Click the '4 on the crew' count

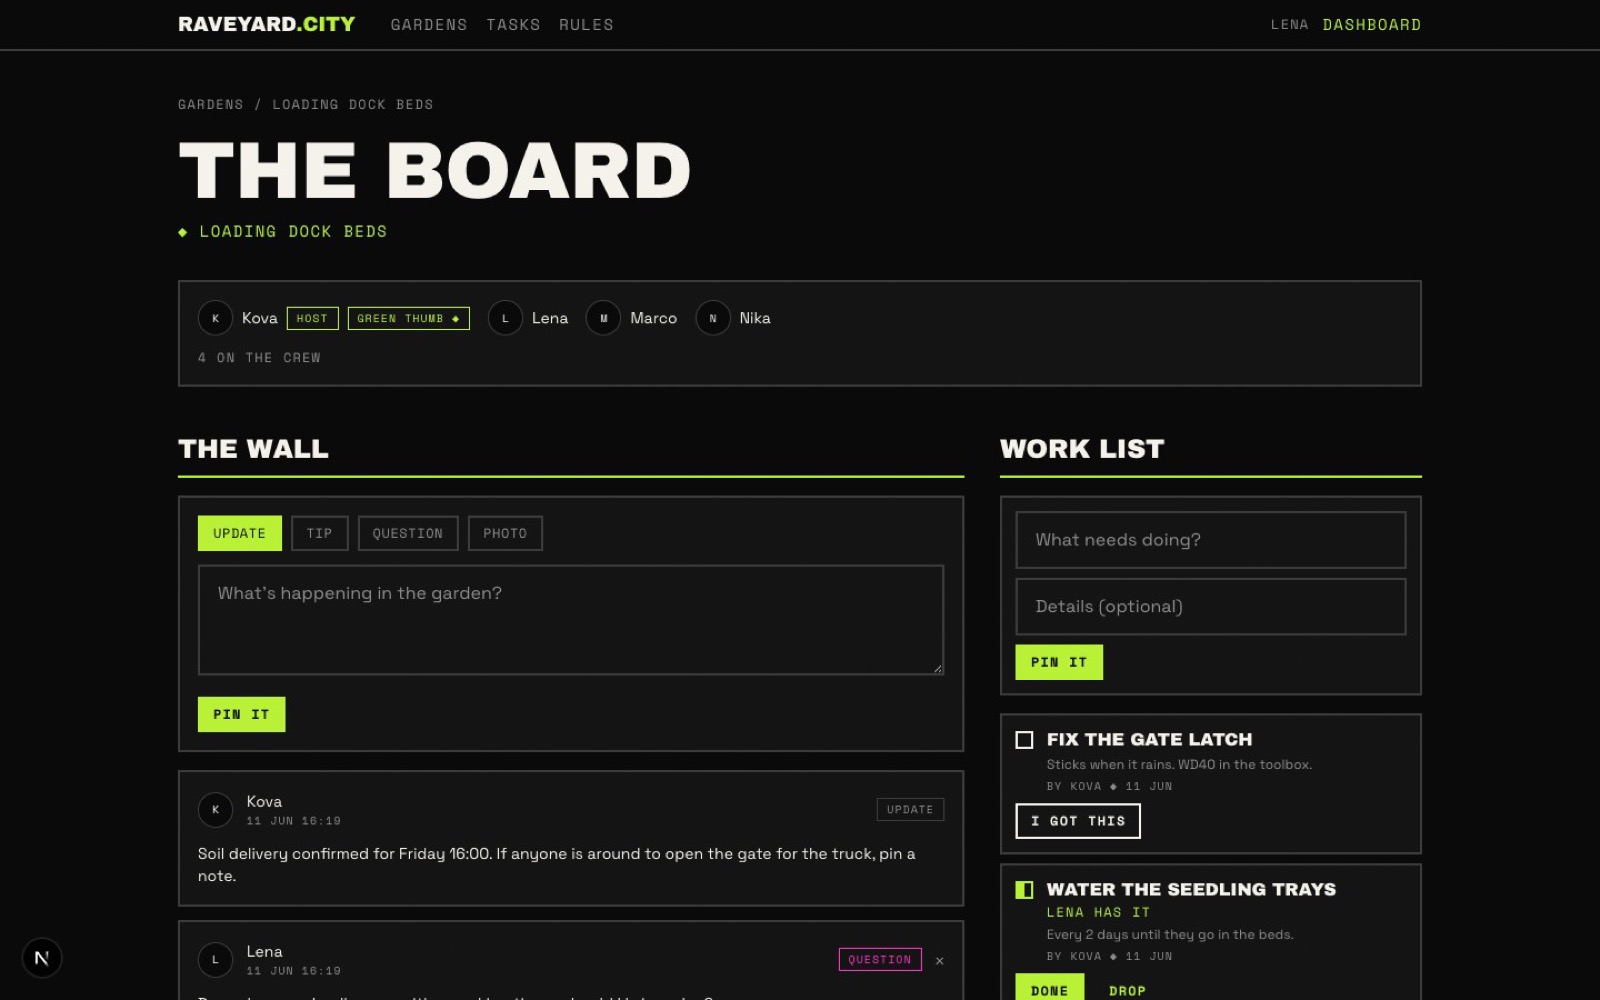pos(259,358)
